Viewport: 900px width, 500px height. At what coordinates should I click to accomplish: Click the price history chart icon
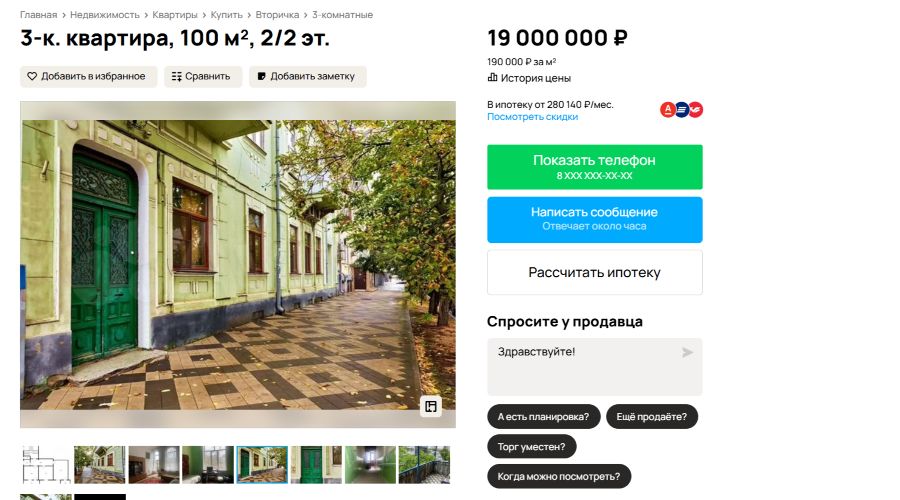click(492, 77)
